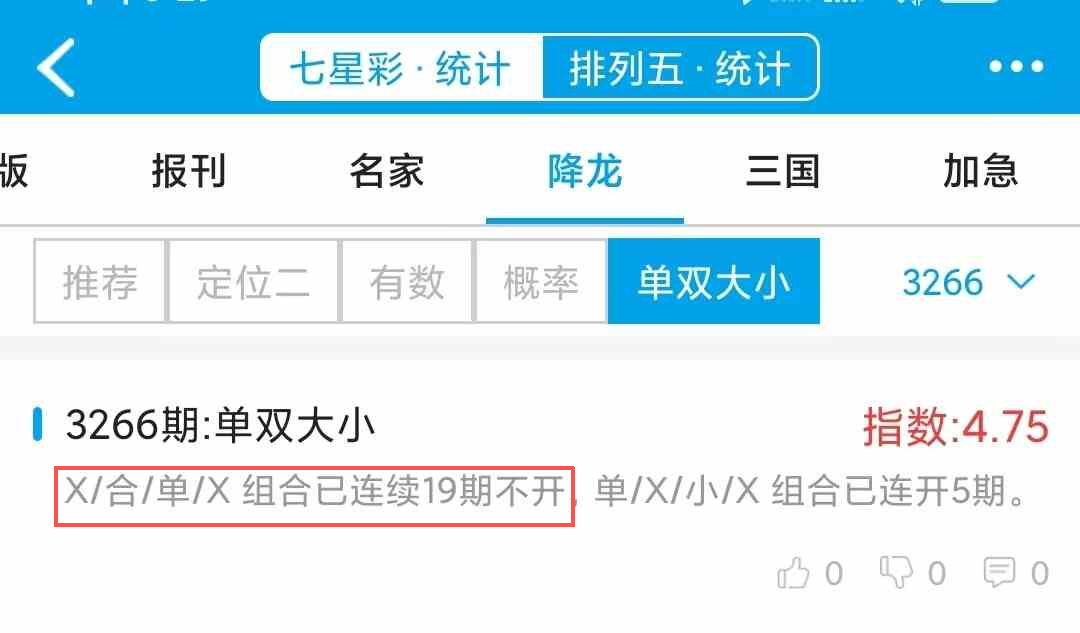Select the 有数 filter button
Image resolution: width=1080 pixels, height=633 pixels.
(406, 281)
